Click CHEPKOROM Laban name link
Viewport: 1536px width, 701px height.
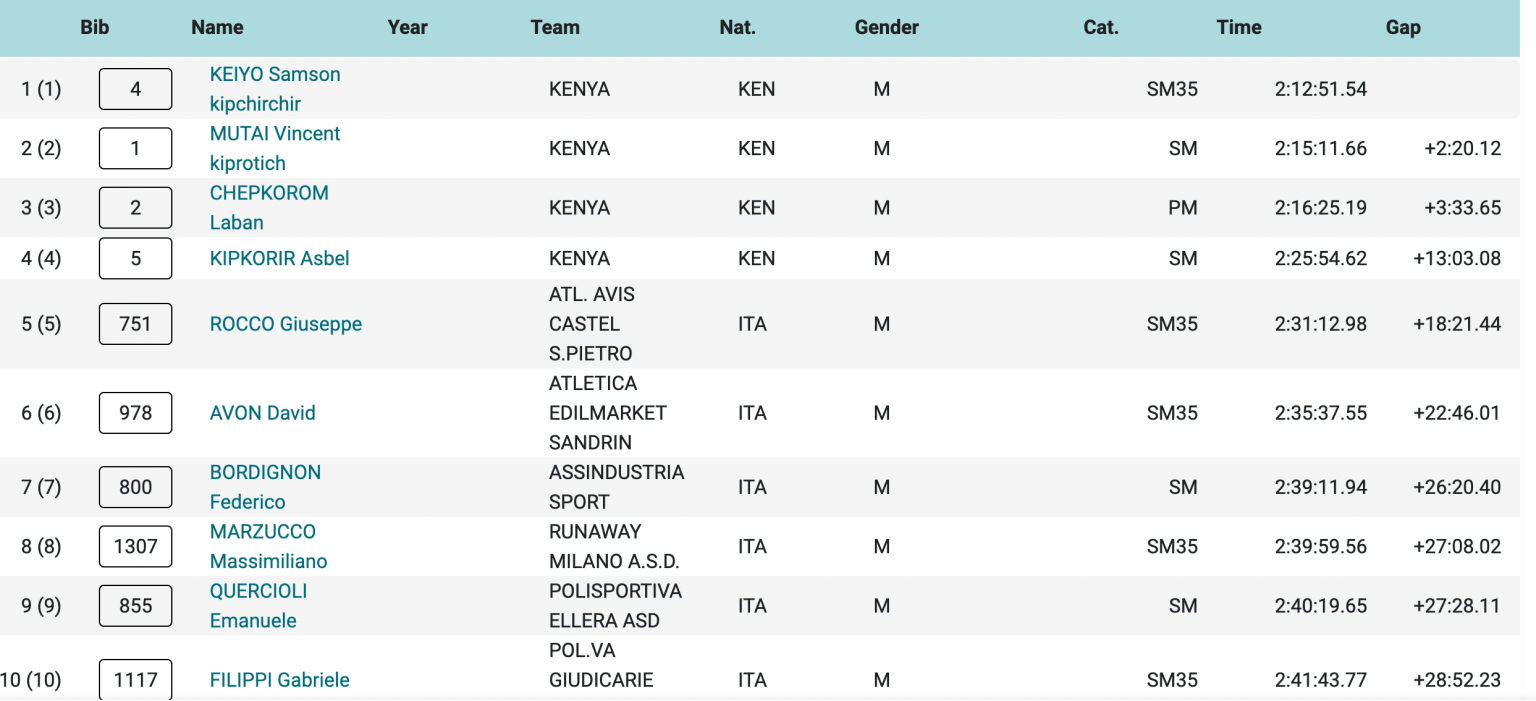[x=268, y=193]
